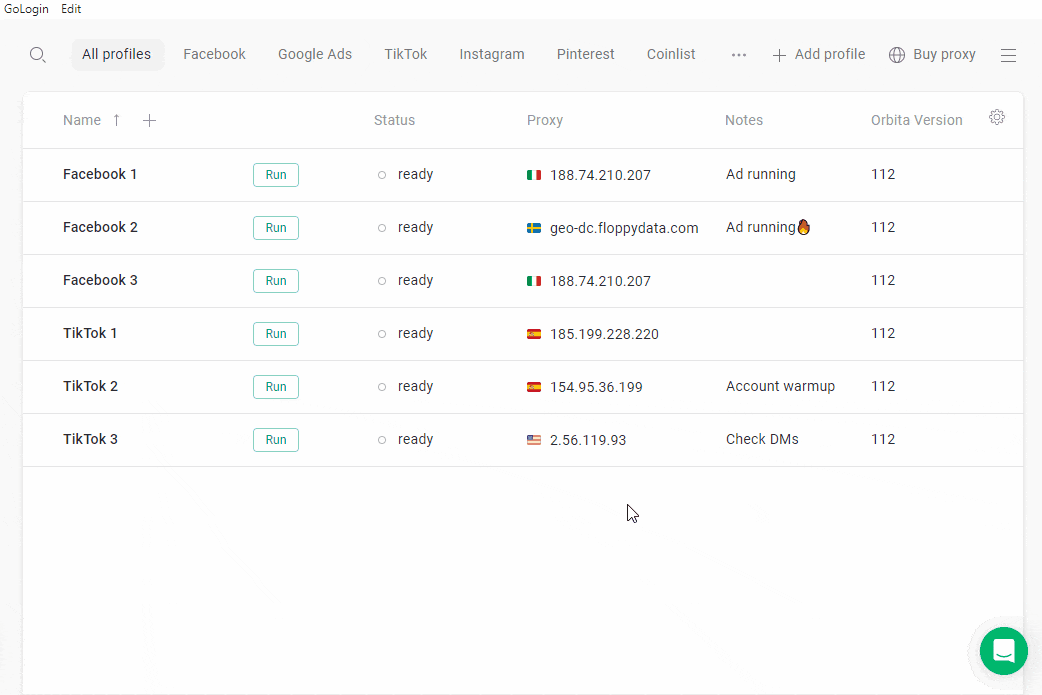Image resolution: width=1042 pixels, height=695 pixels.
Task: Click proxy 185.199.228.220
Action: click(x=604, y=334)
